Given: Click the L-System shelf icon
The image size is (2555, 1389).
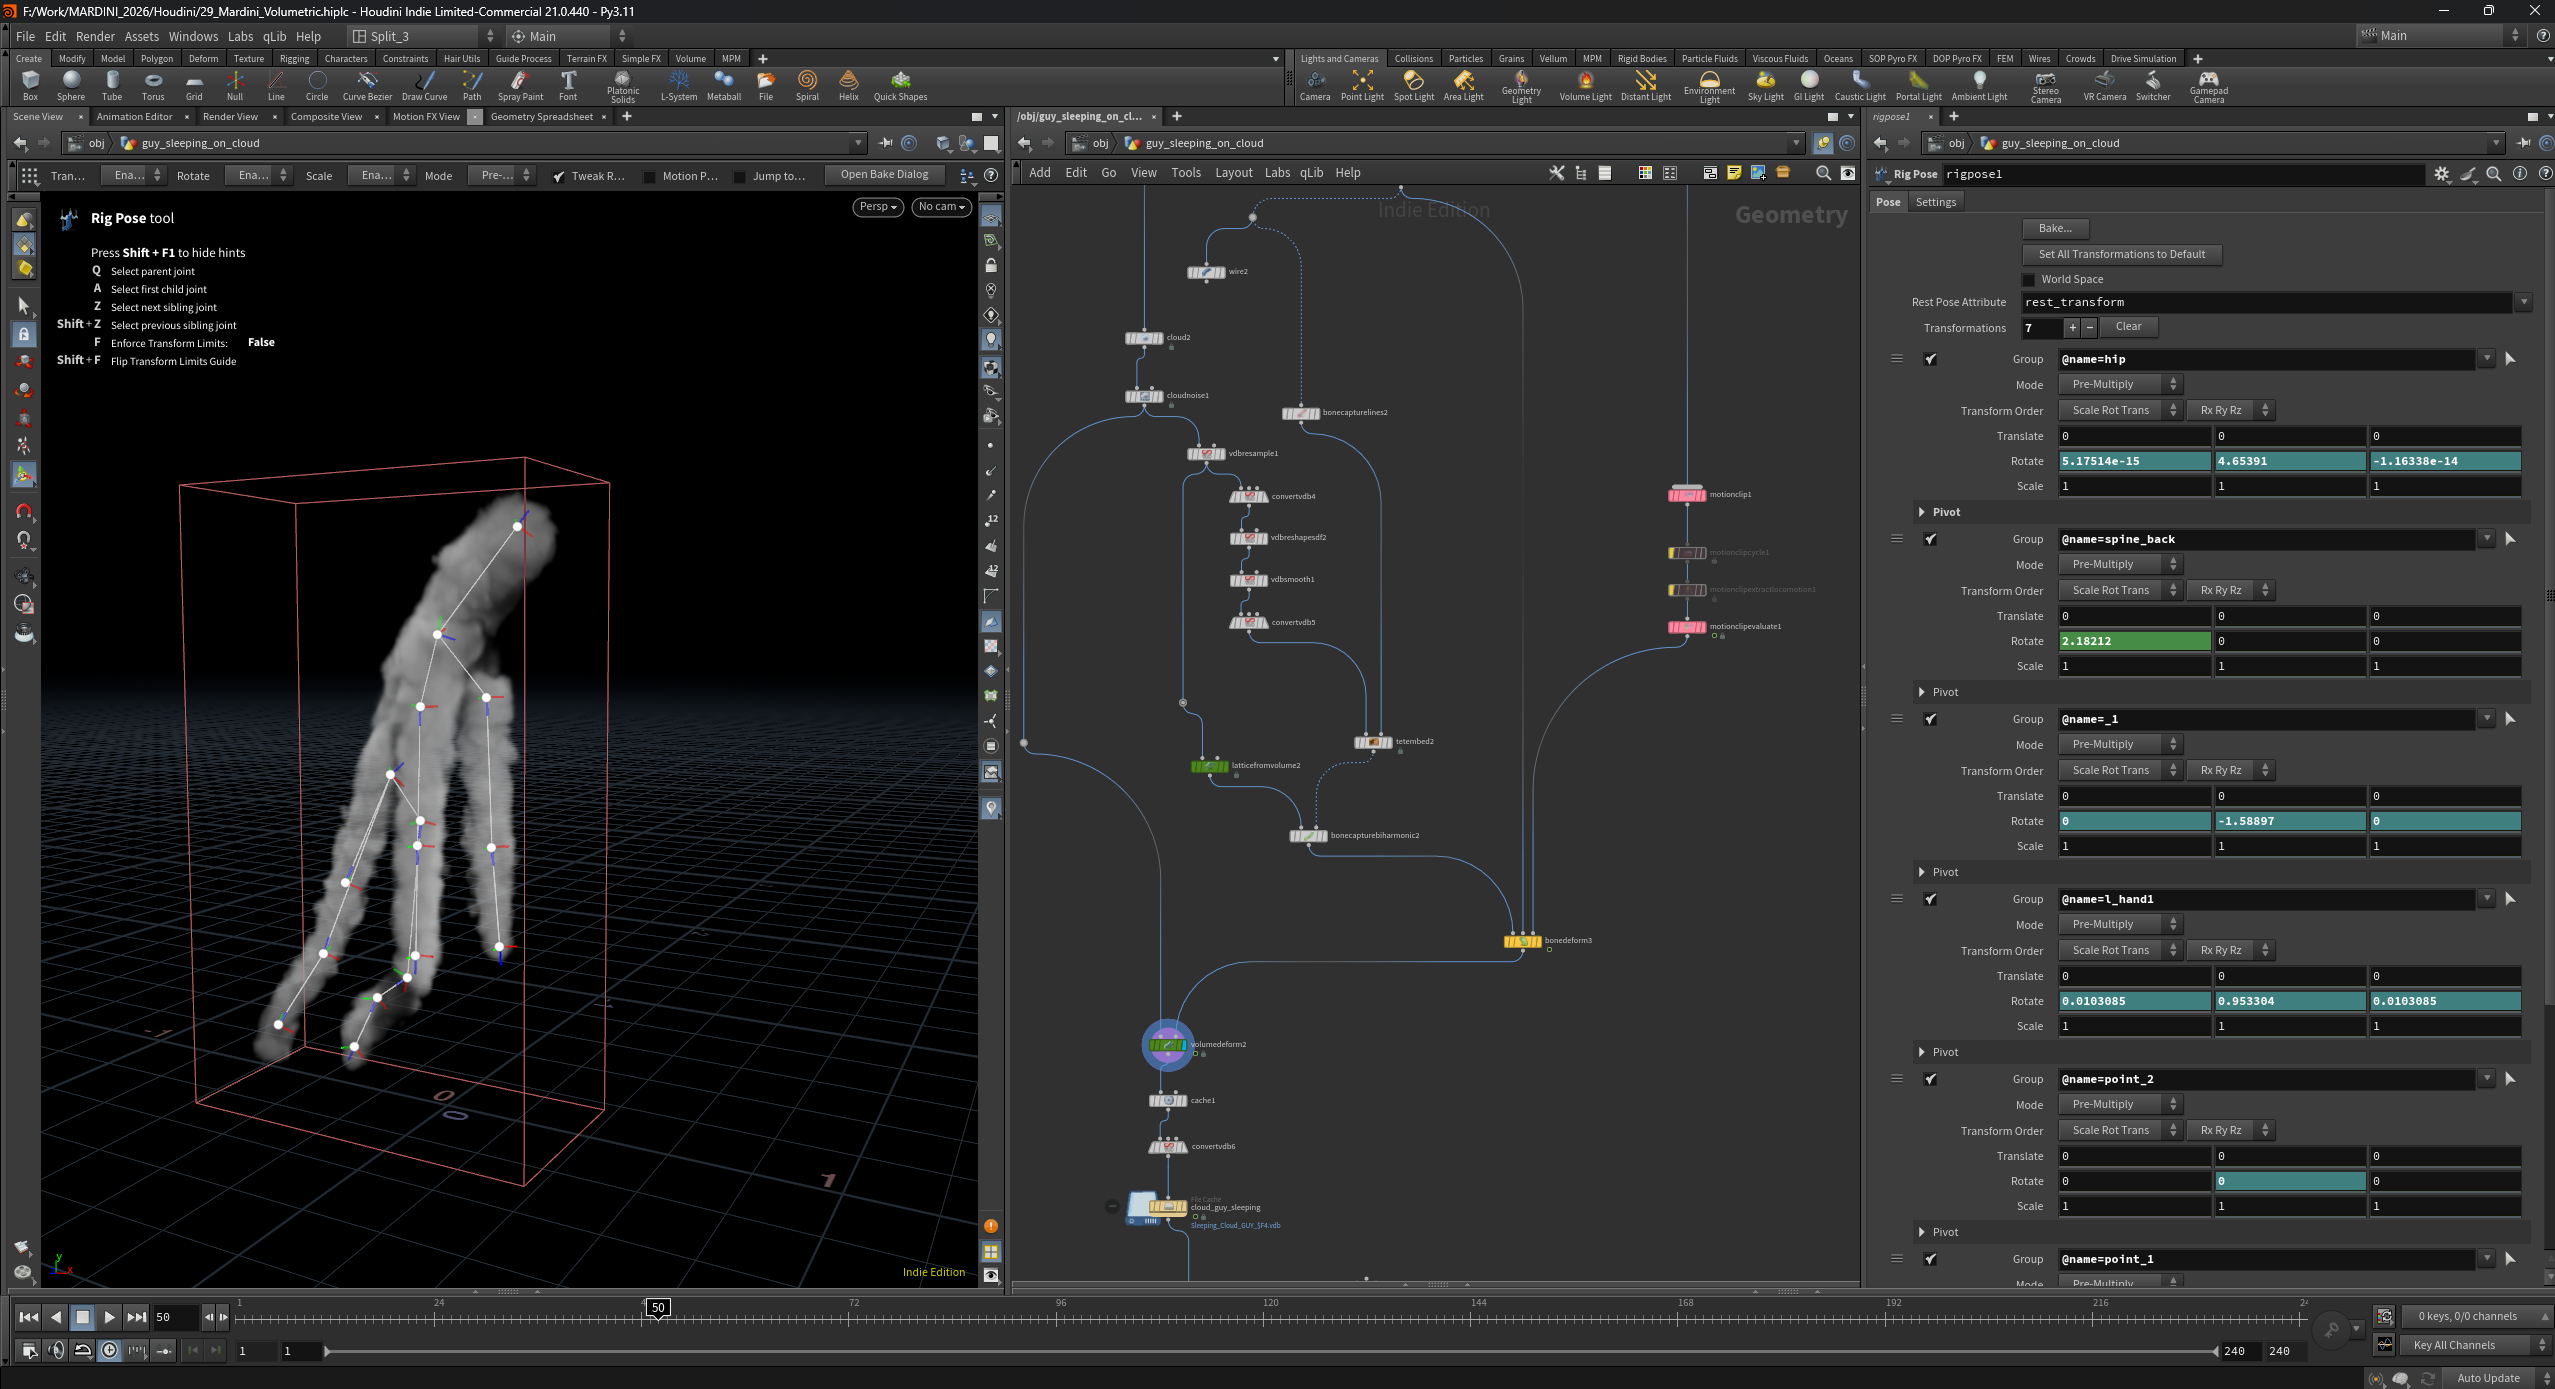Looking at the screenshot, I should point(679,85).
